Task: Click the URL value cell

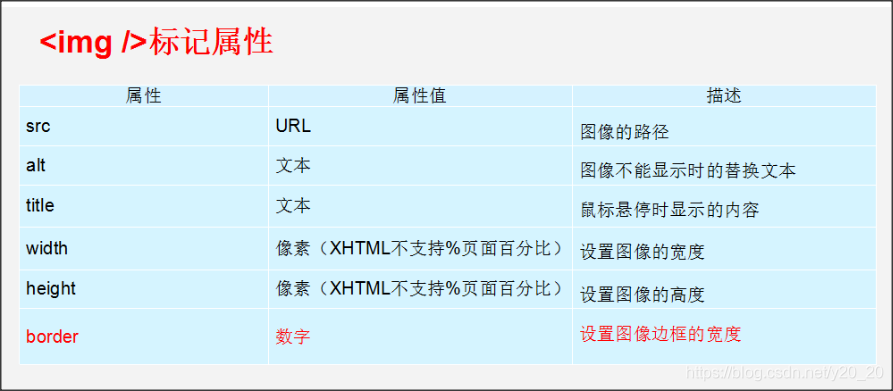Action: tap(420, 126)
